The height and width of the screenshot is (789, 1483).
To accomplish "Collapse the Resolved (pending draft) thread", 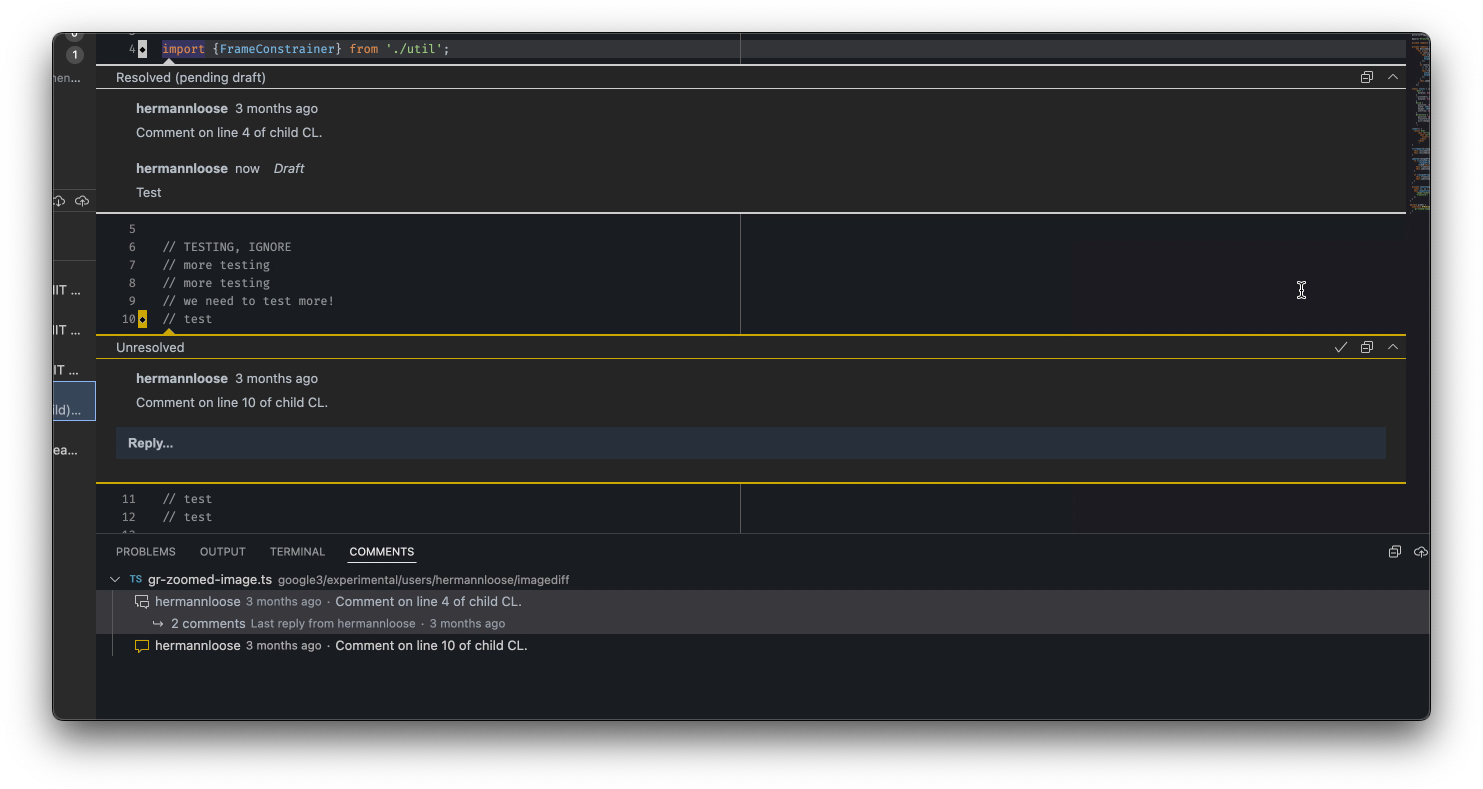I will [x=1393, y=77].
